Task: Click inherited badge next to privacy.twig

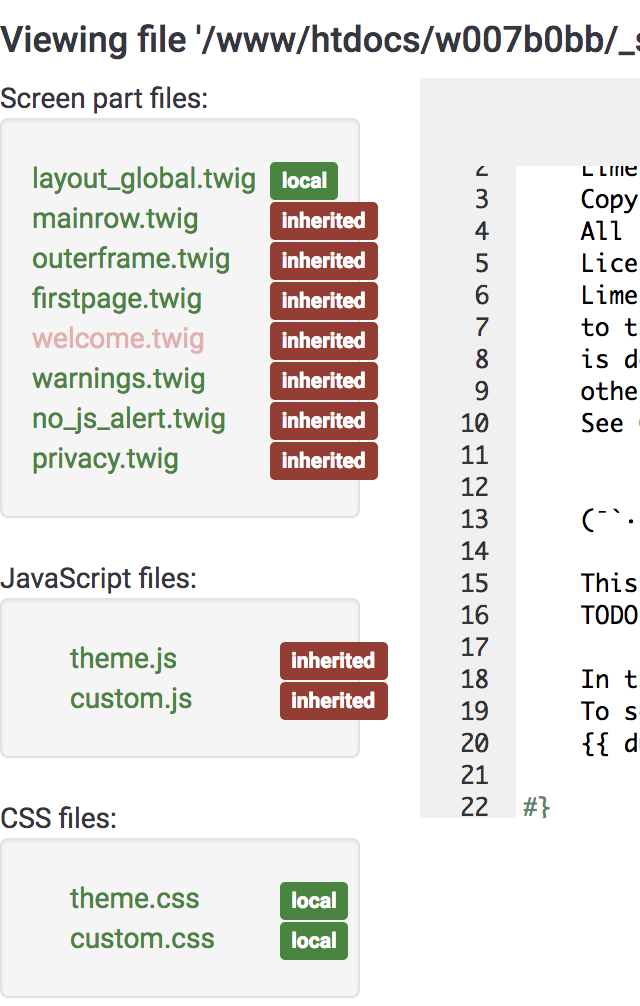Action: click(x=324, y=461)
